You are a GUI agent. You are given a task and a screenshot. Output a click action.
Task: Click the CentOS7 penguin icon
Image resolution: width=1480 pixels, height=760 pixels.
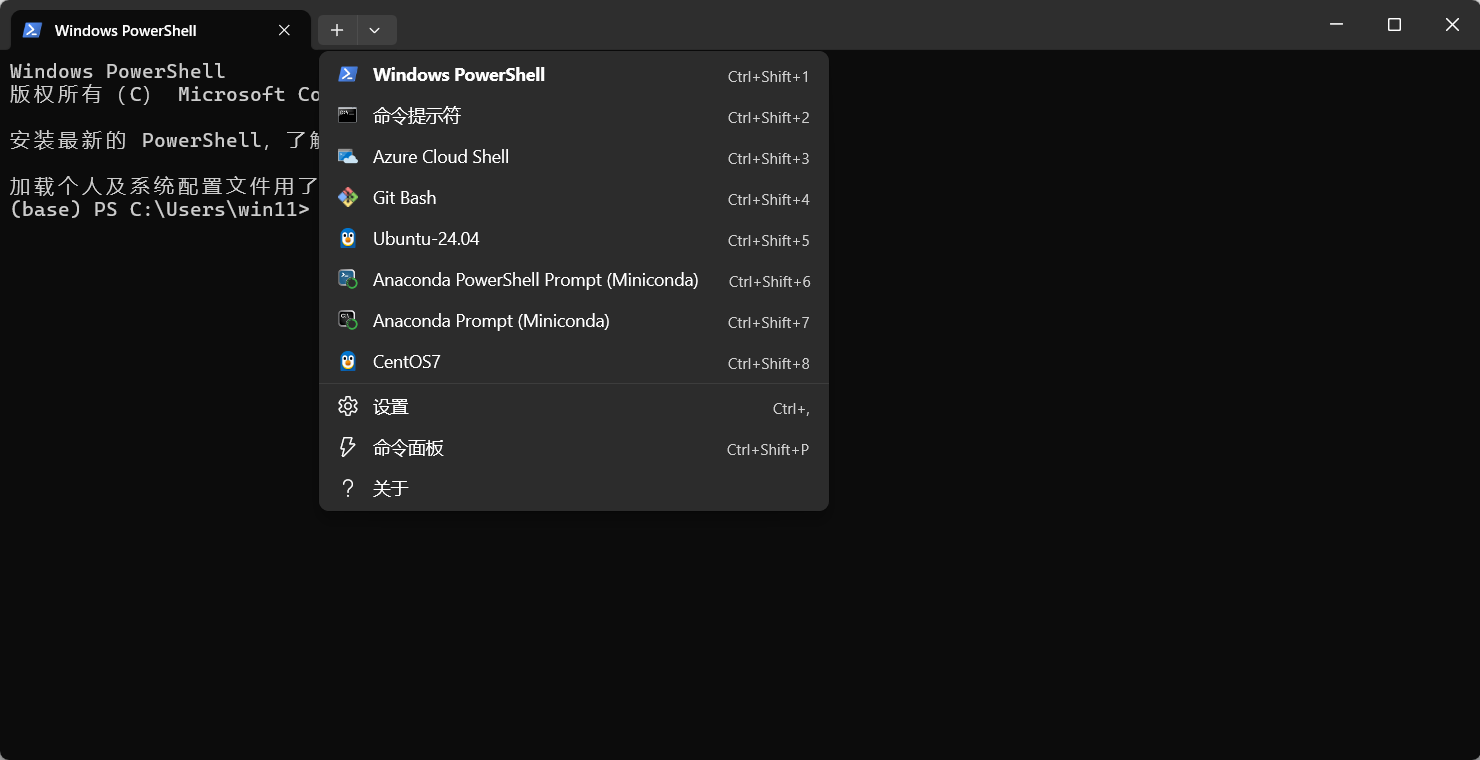[348, 361]
